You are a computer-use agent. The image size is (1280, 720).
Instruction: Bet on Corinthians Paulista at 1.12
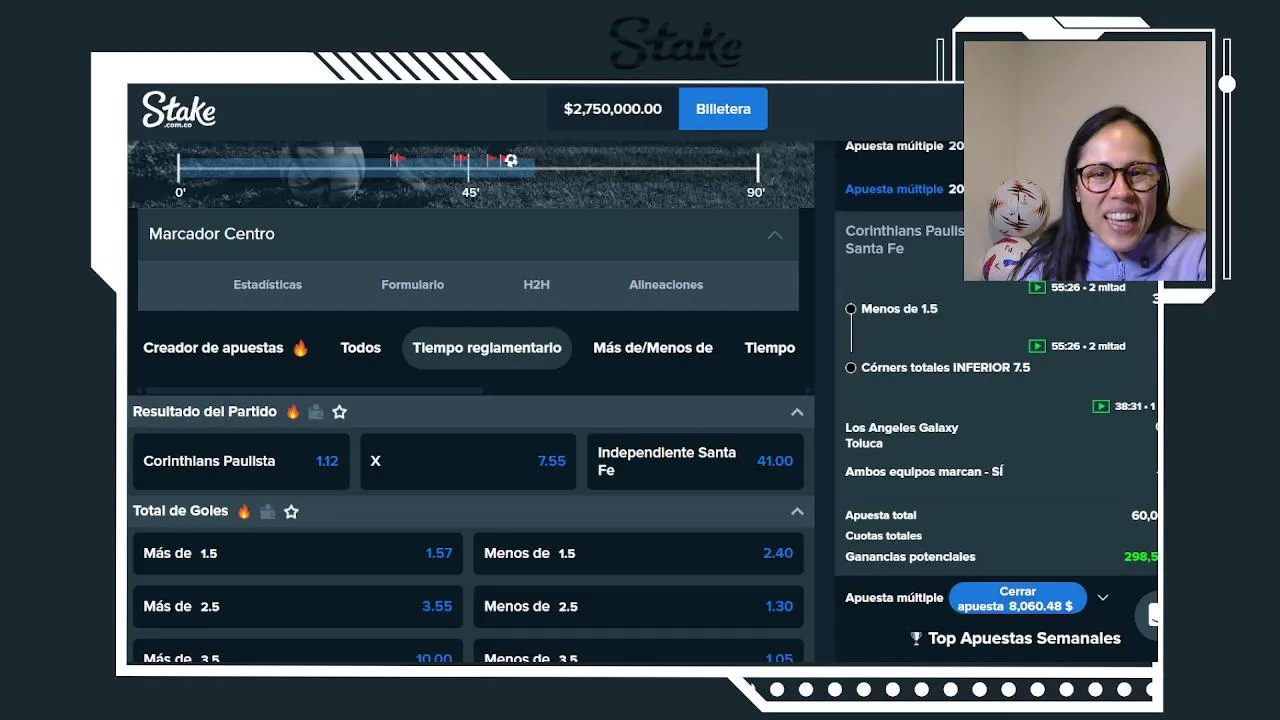coord(241,461)
